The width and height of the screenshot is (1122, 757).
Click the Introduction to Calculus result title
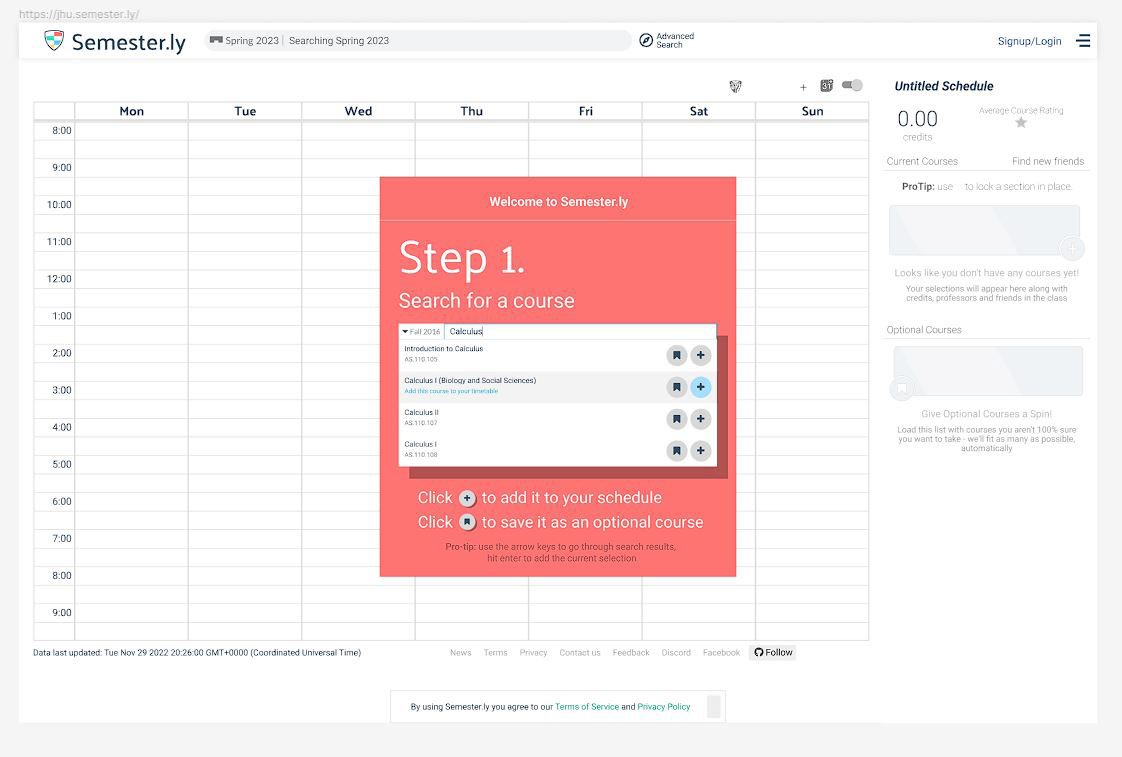pos(444,349)
